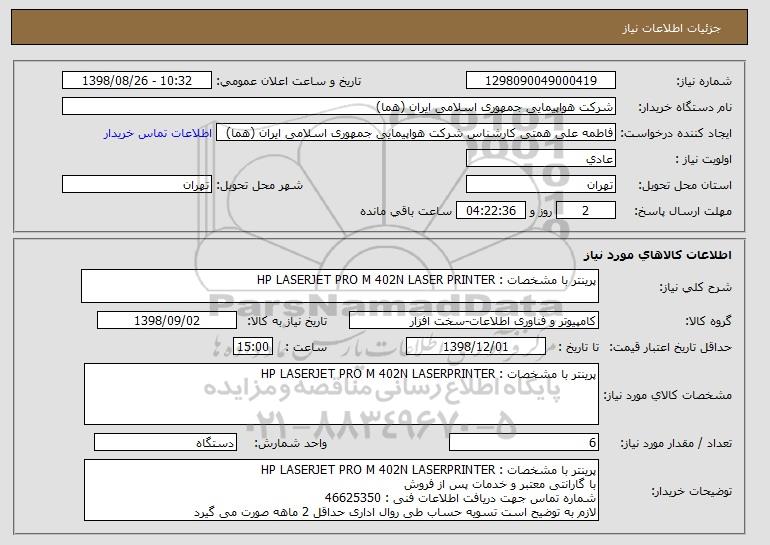Viewport: 770px width, 545px height.
Task: Click the مهلت ارسال پاسخ label
Action: click(683, 212)
